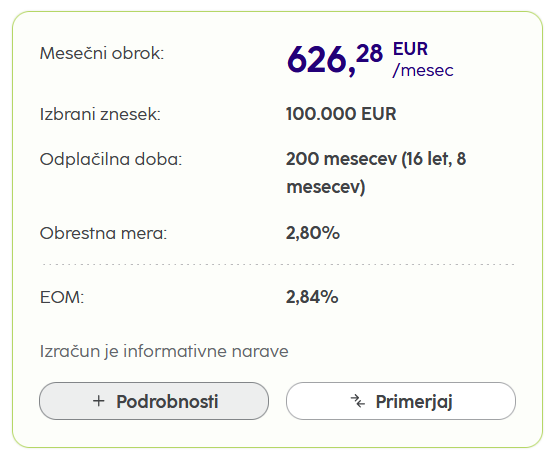The width and height of the screenshot is (554, 467).
Task: Click the 626,28 monthly payment amount
Action: point(335,59)
